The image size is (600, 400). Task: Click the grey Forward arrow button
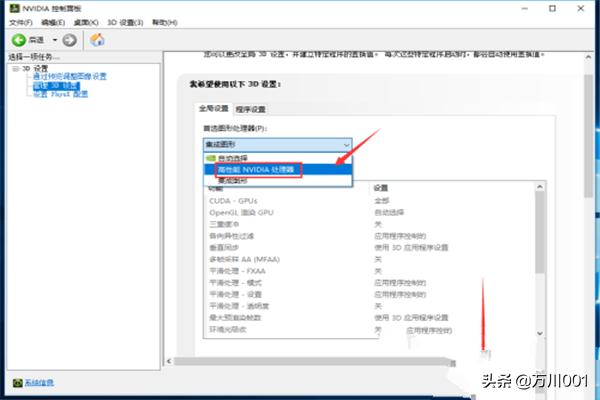(69, 40)
